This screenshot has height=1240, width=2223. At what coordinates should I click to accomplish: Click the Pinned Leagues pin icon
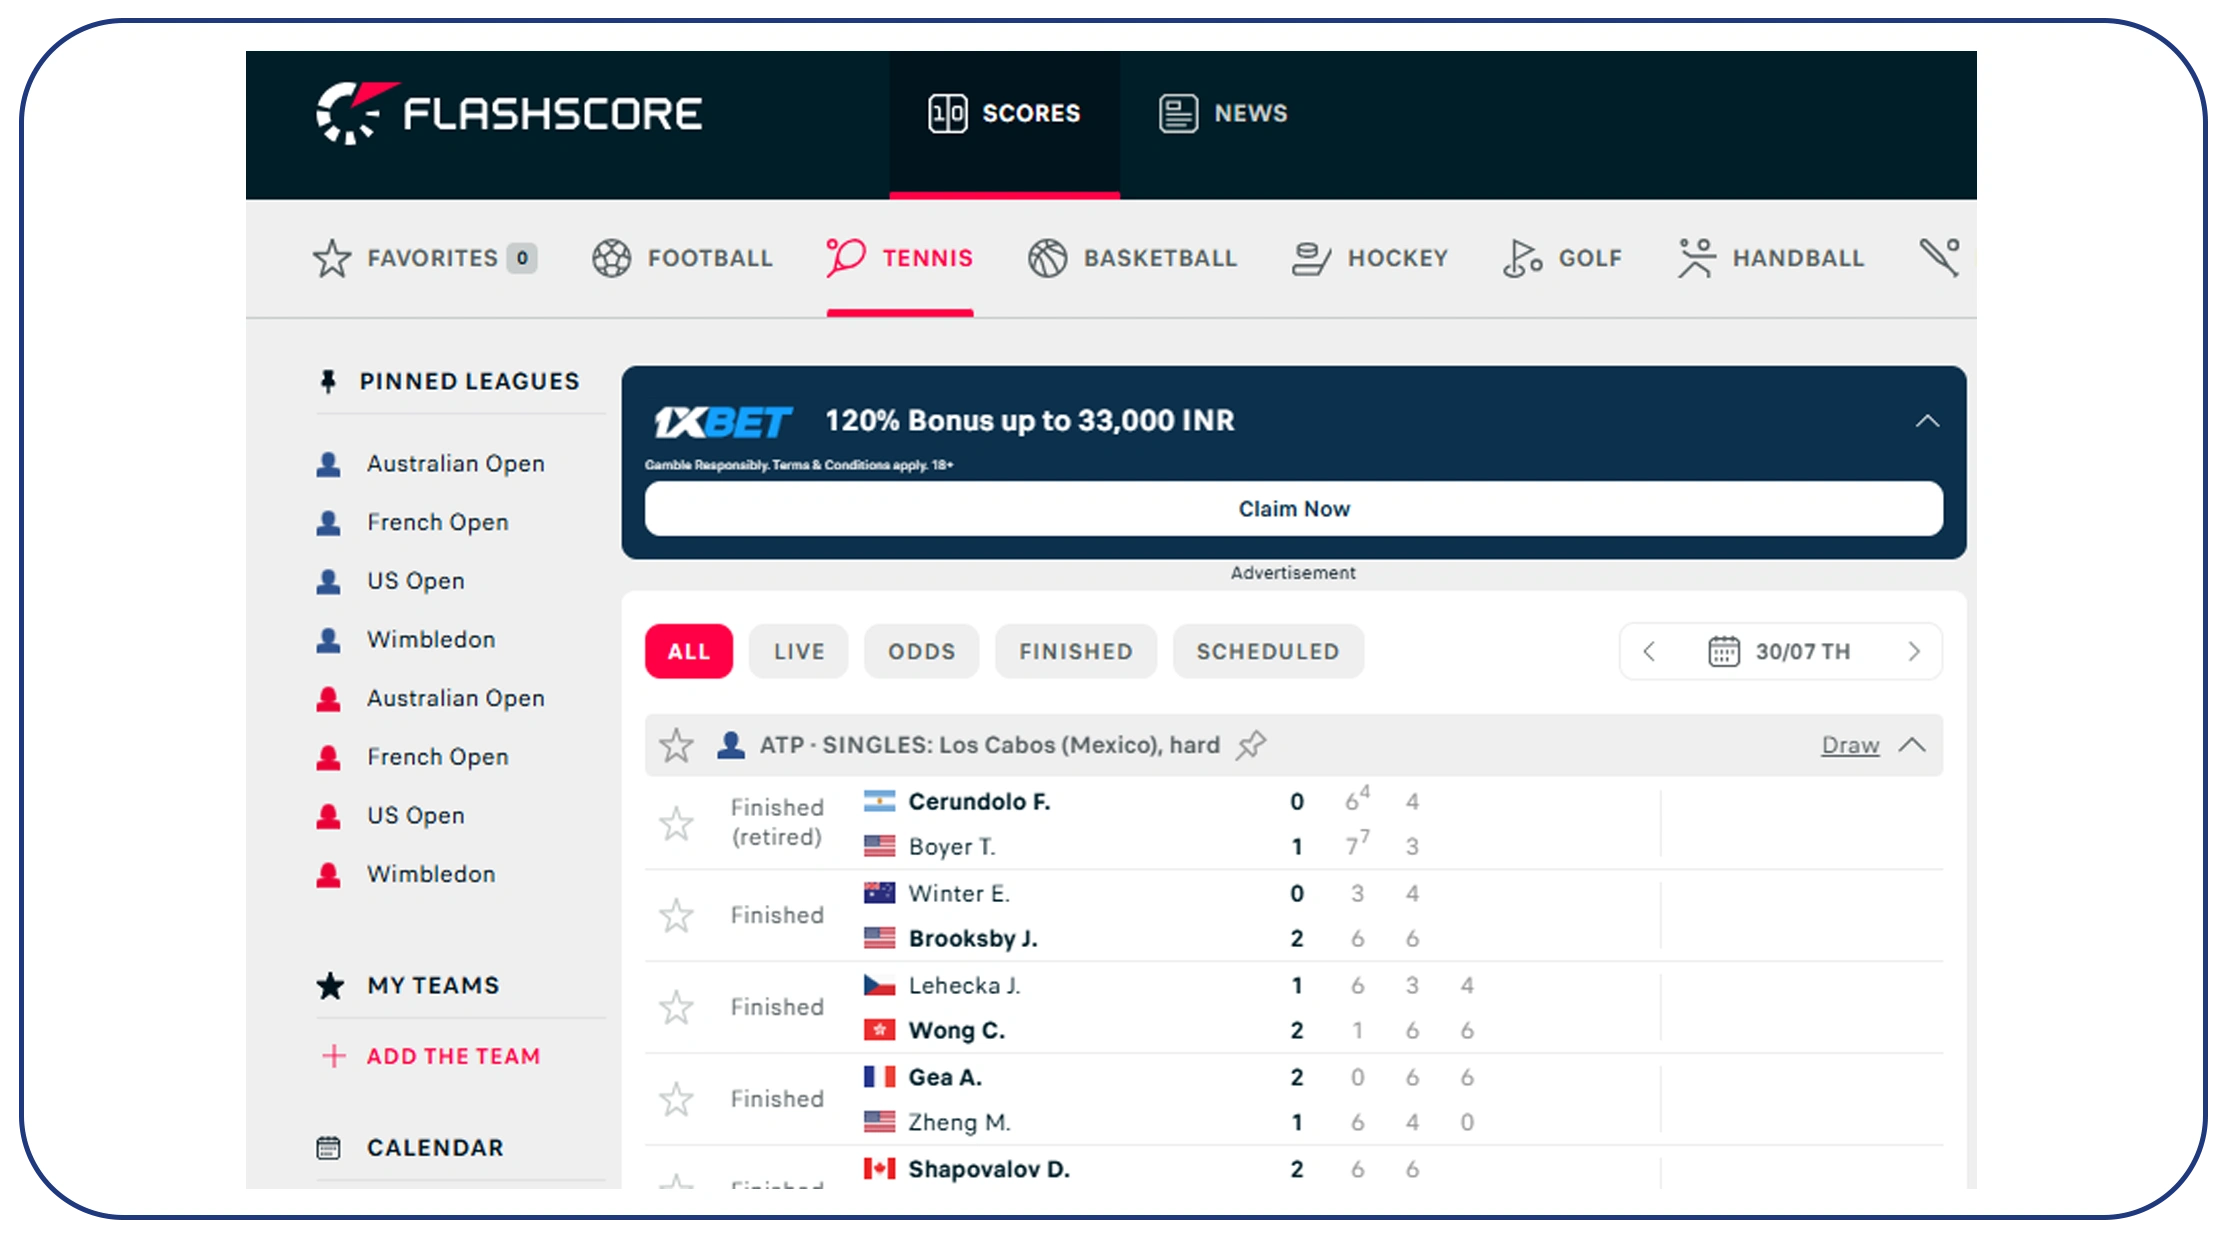(x=328, y=382)
